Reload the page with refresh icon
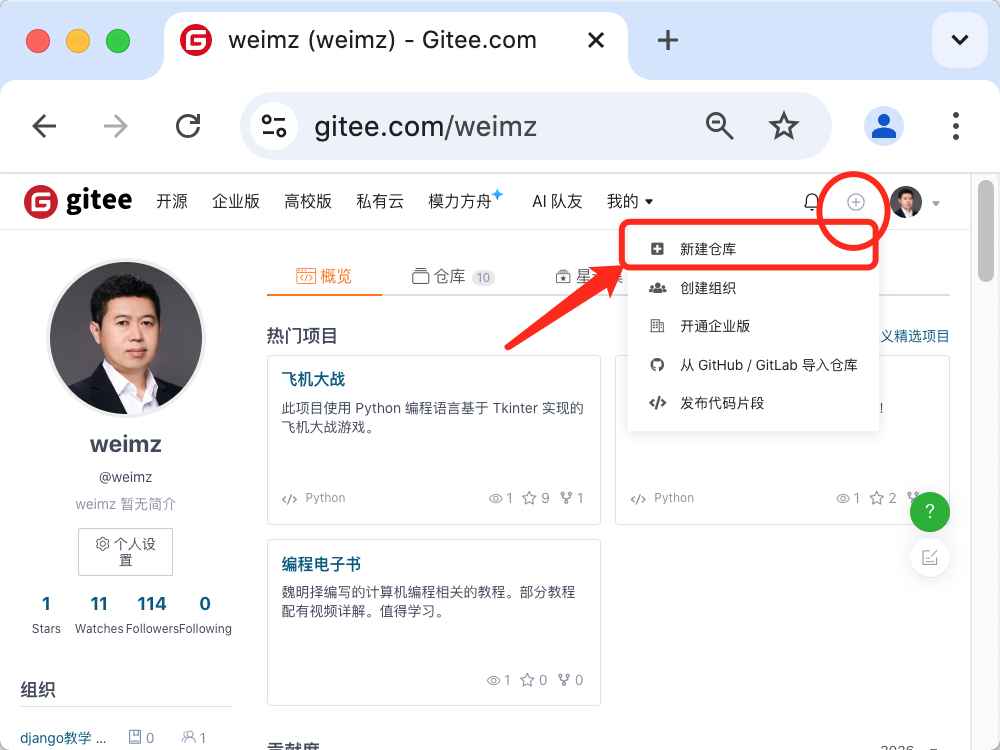 tap(188, 126)
